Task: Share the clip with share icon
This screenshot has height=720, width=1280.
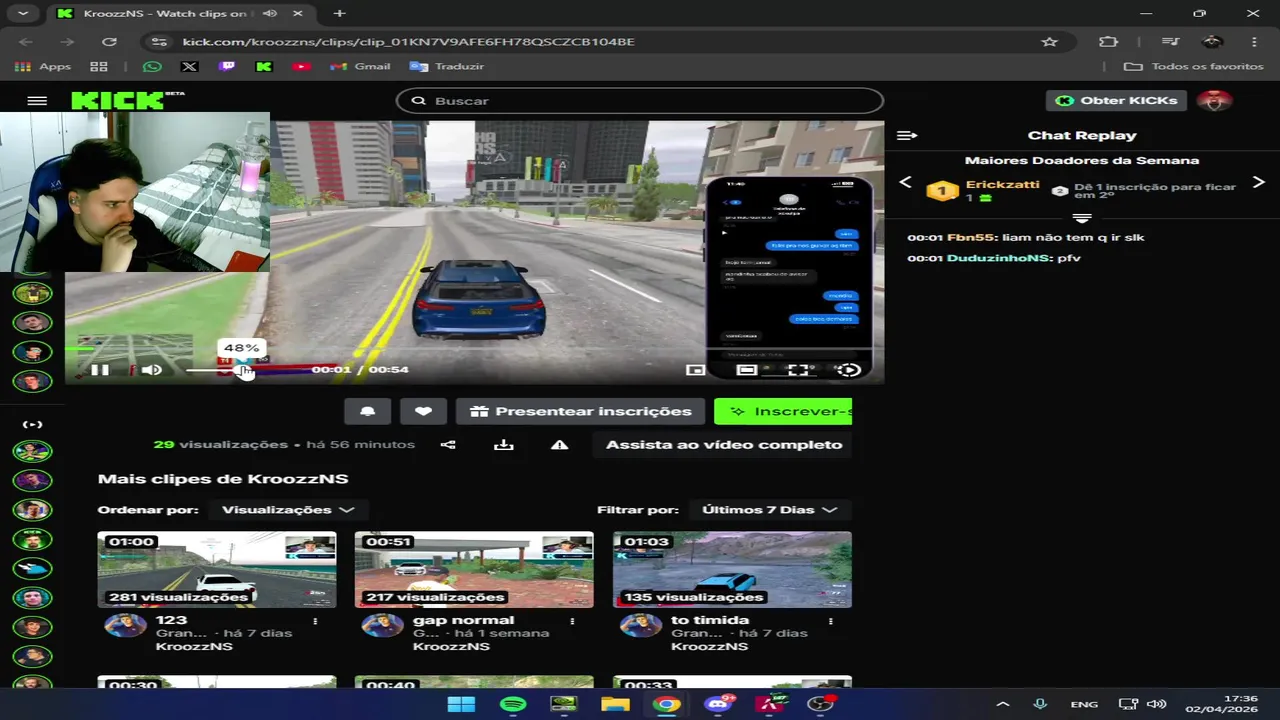Action: [x=448, y=445]
